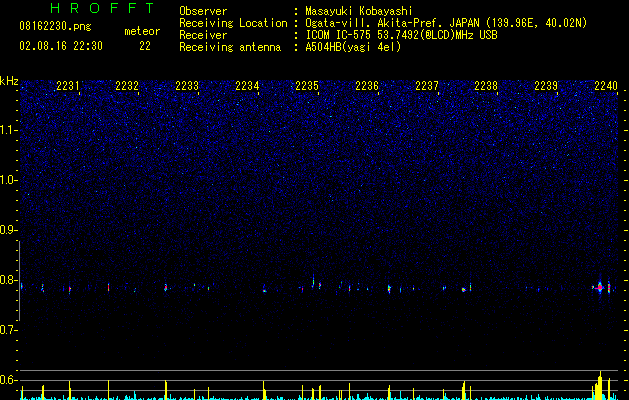Click the meteor count value 22
Screen dimensions: 629x400
click(145, 46)
